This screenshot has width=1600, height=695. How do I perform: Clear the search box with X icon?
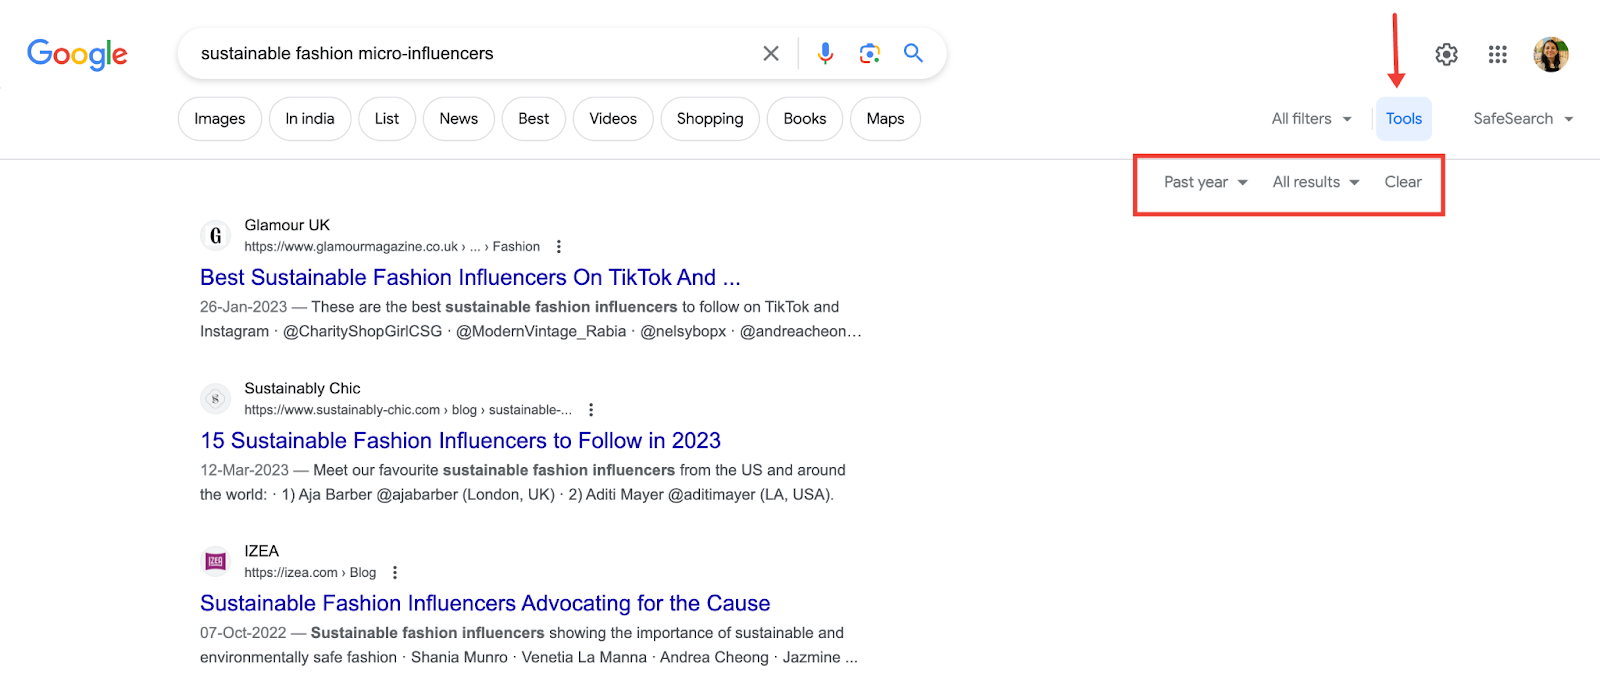pyautogui.click(x=771, y=53)
